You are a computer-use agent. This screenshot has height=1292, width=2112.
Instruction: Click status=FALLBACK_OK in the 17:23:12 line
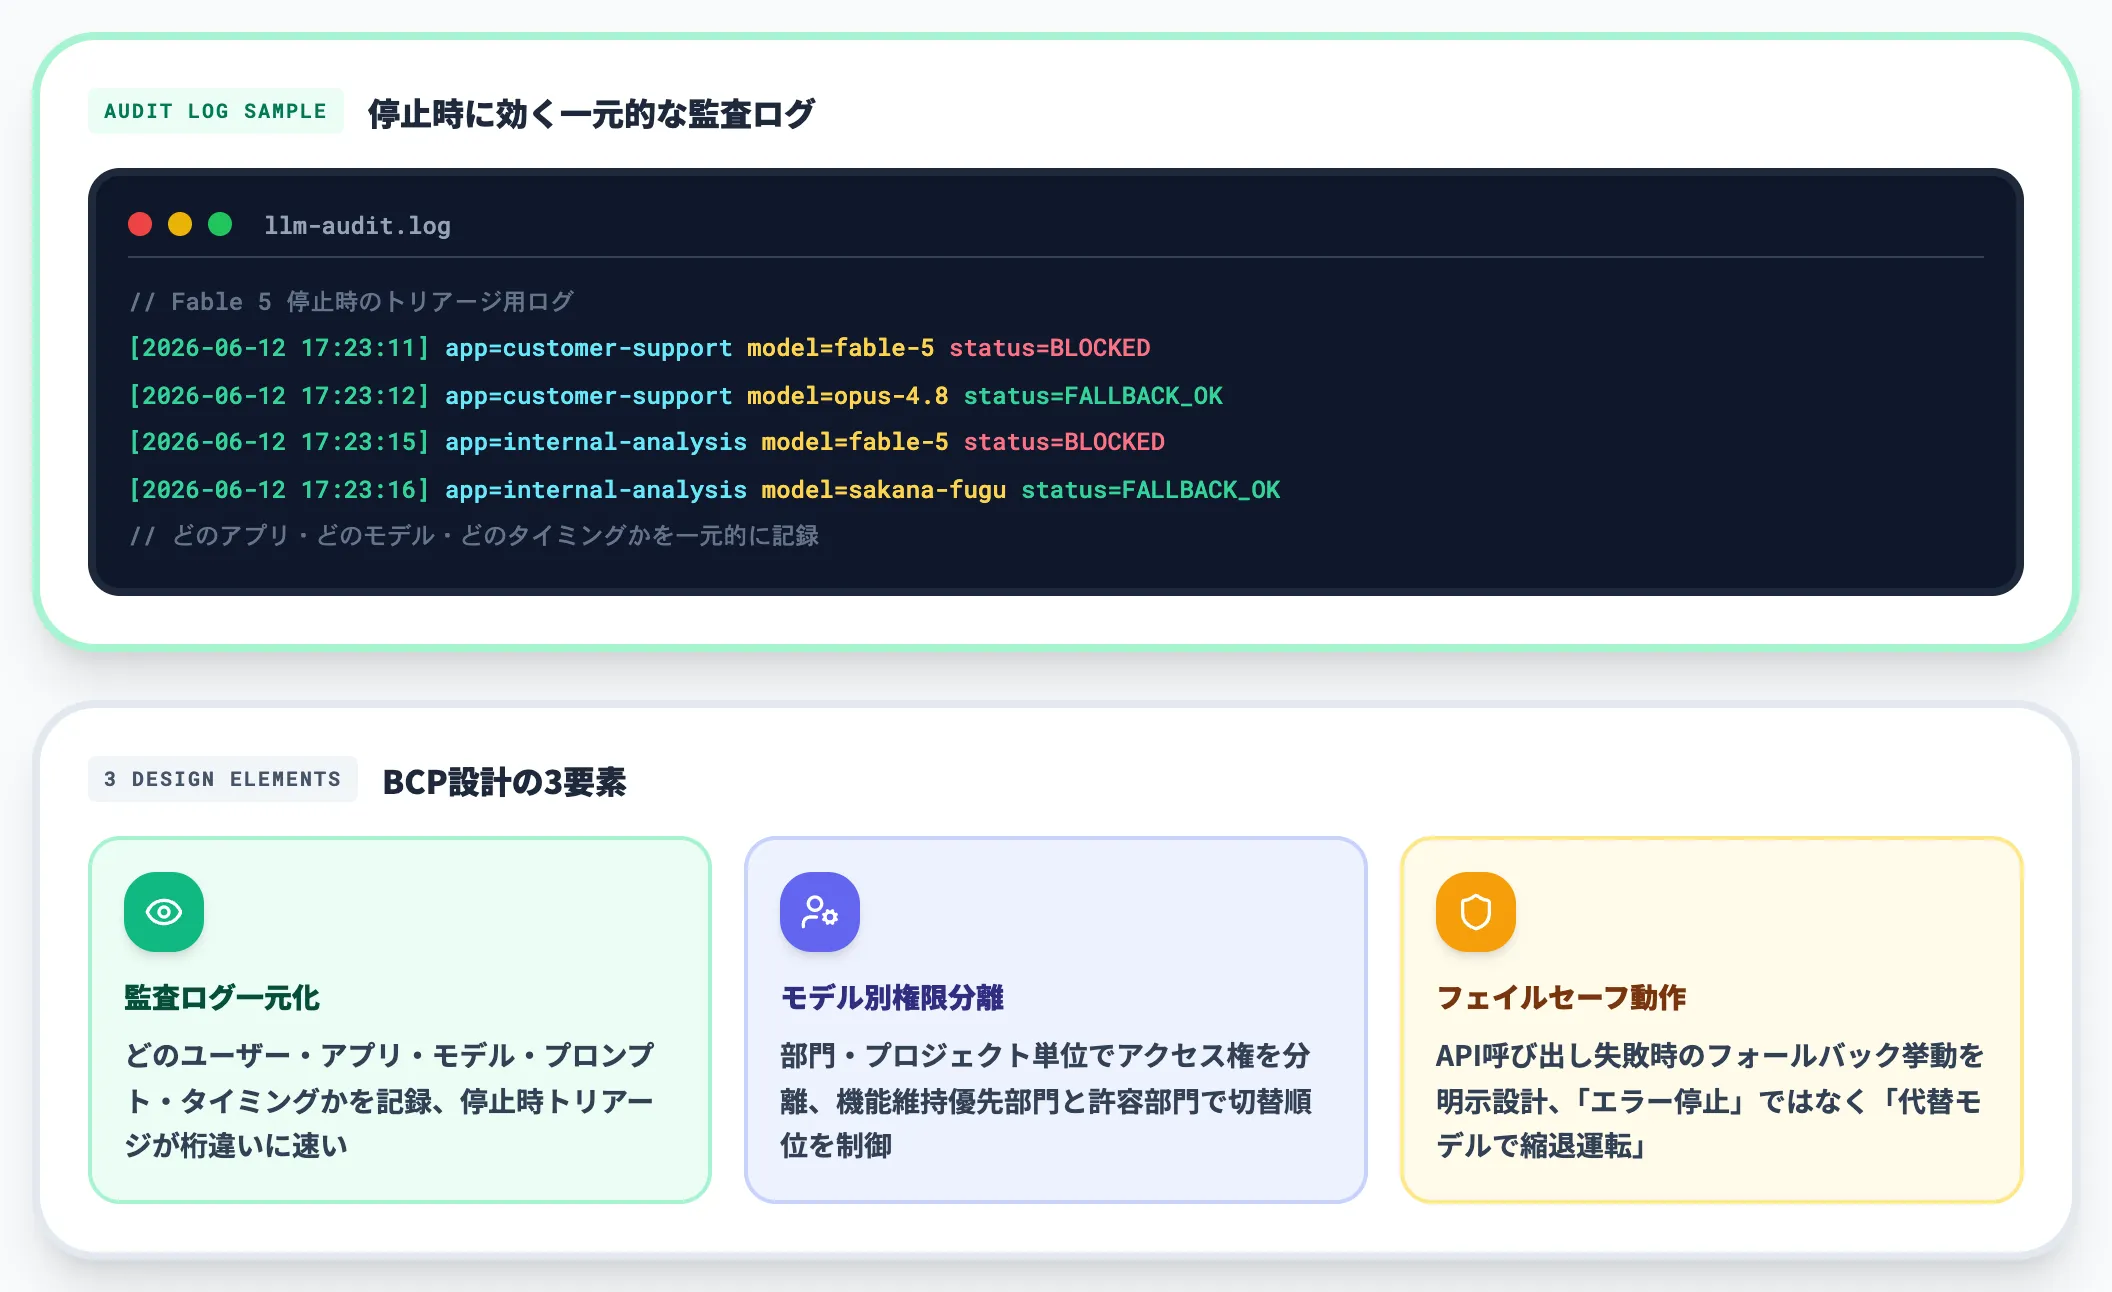[1093, 396]
